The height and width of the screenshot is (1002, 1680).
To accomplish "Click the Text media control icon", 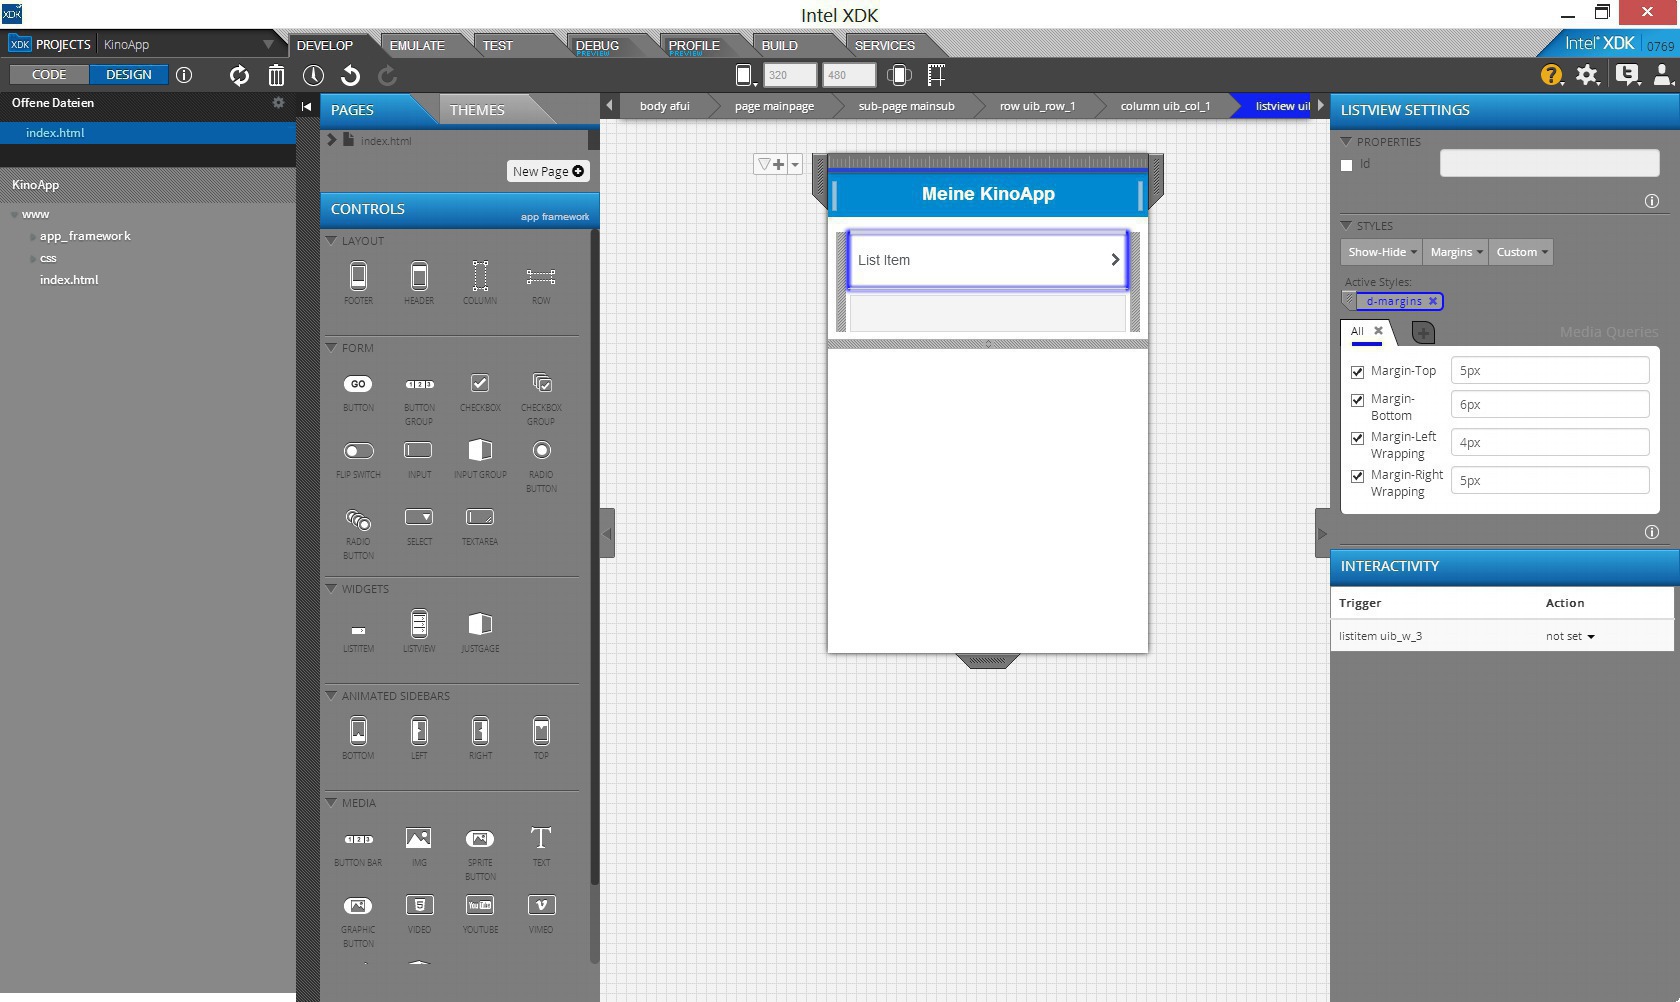I will click(x=541, y=838).
